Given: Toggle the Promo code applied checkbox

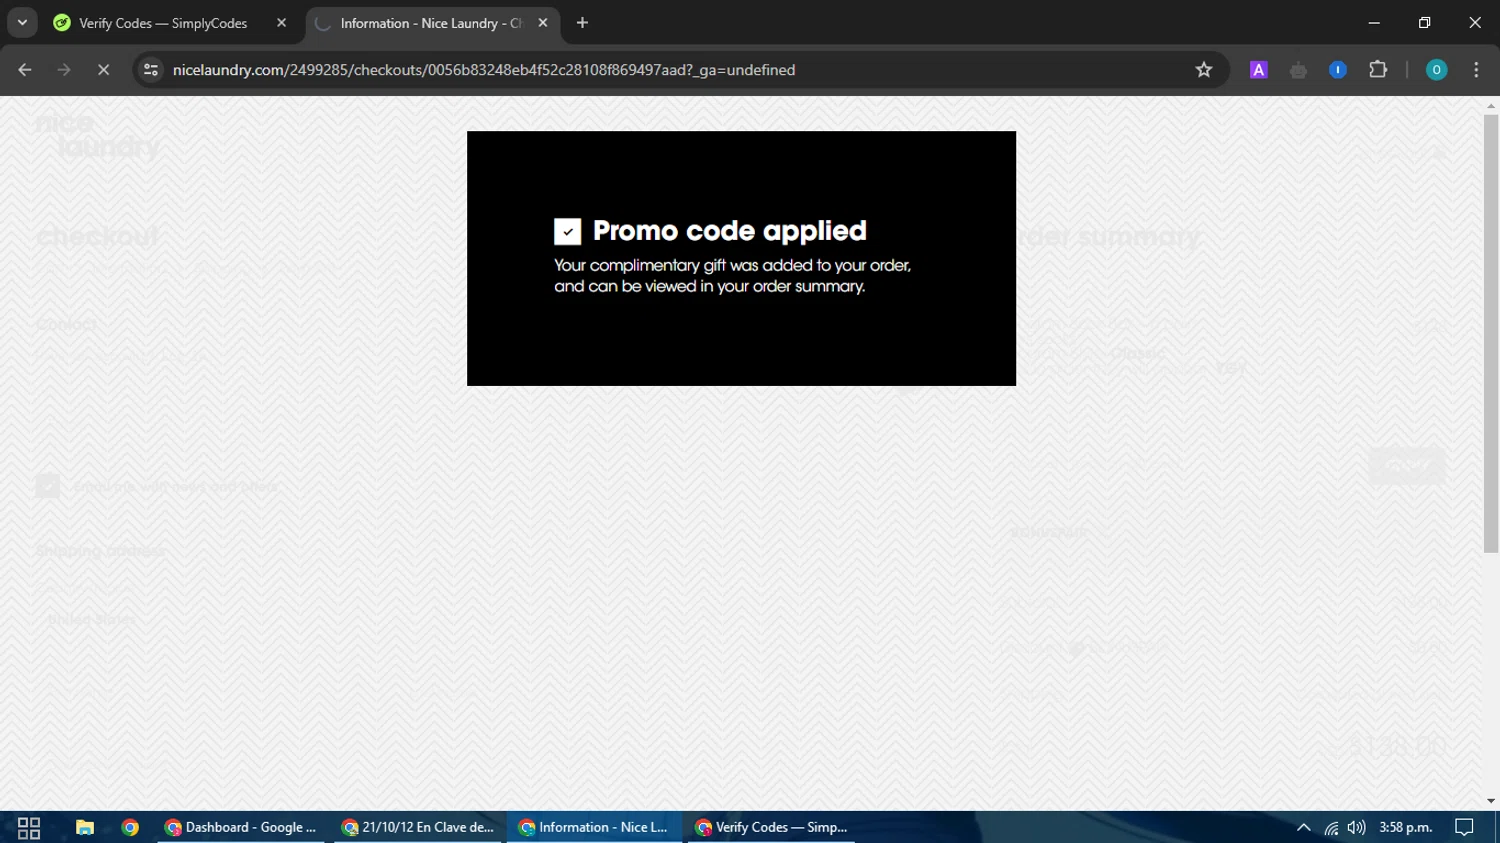Looking at the screenshot, I should coord(567,232).
